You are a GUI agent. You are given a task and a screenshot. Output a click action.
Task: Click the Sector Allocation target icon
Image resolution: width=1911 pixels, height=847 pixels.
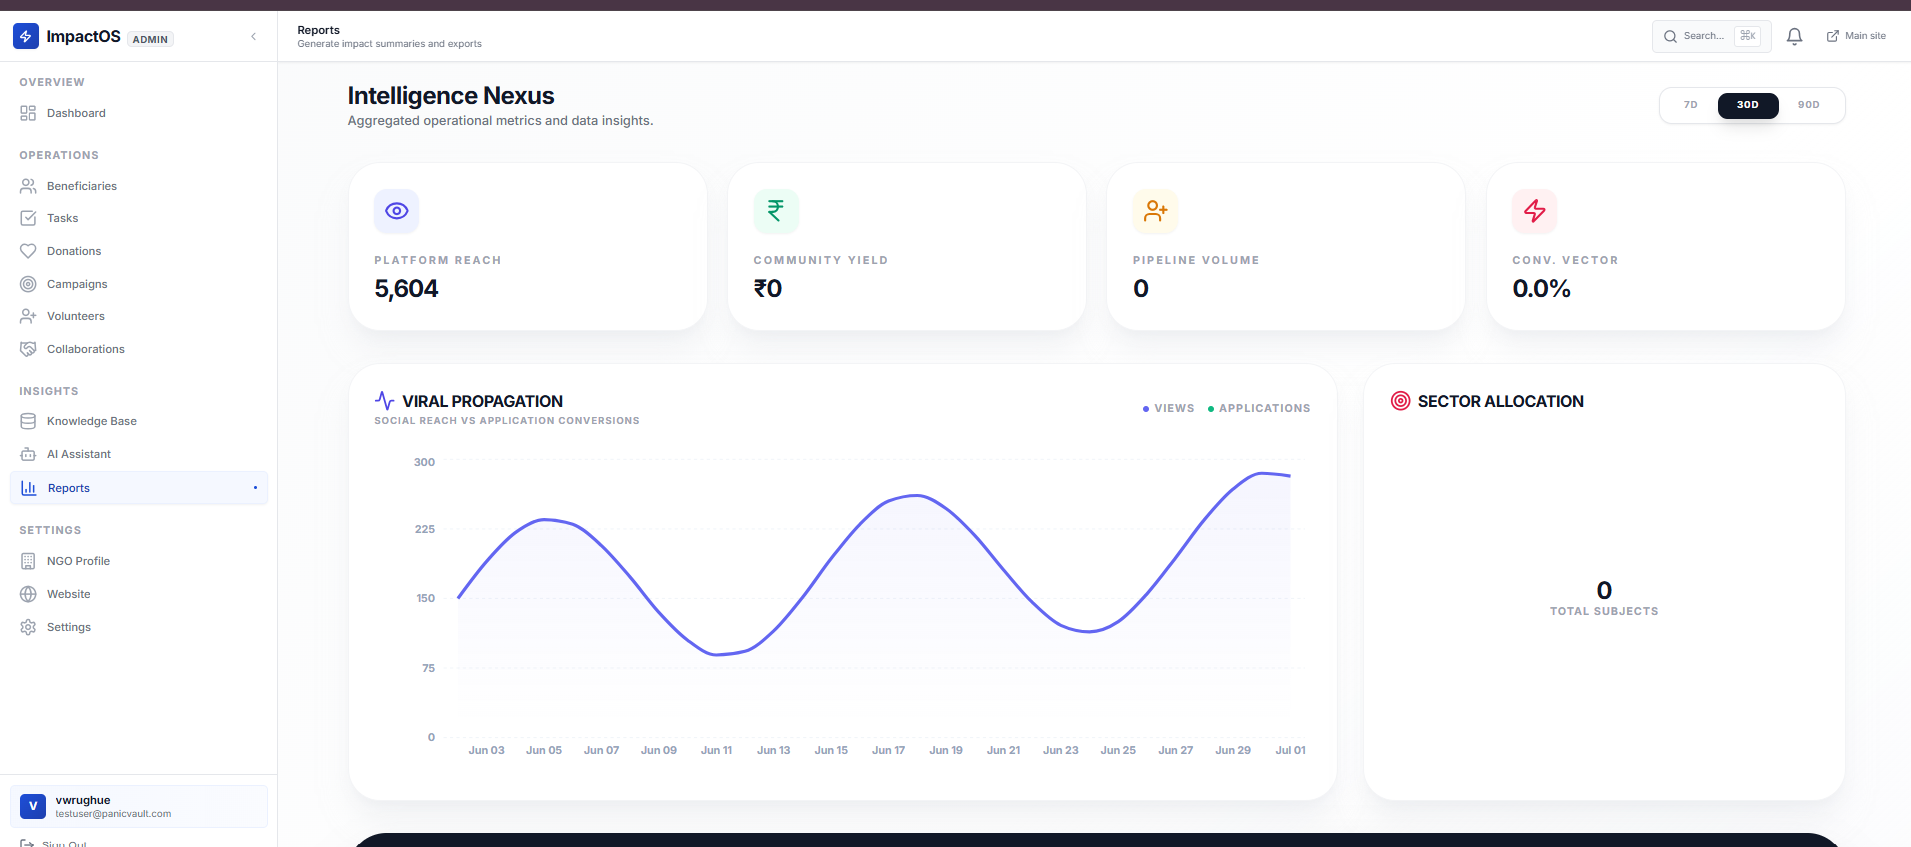tap(1400, 401)
